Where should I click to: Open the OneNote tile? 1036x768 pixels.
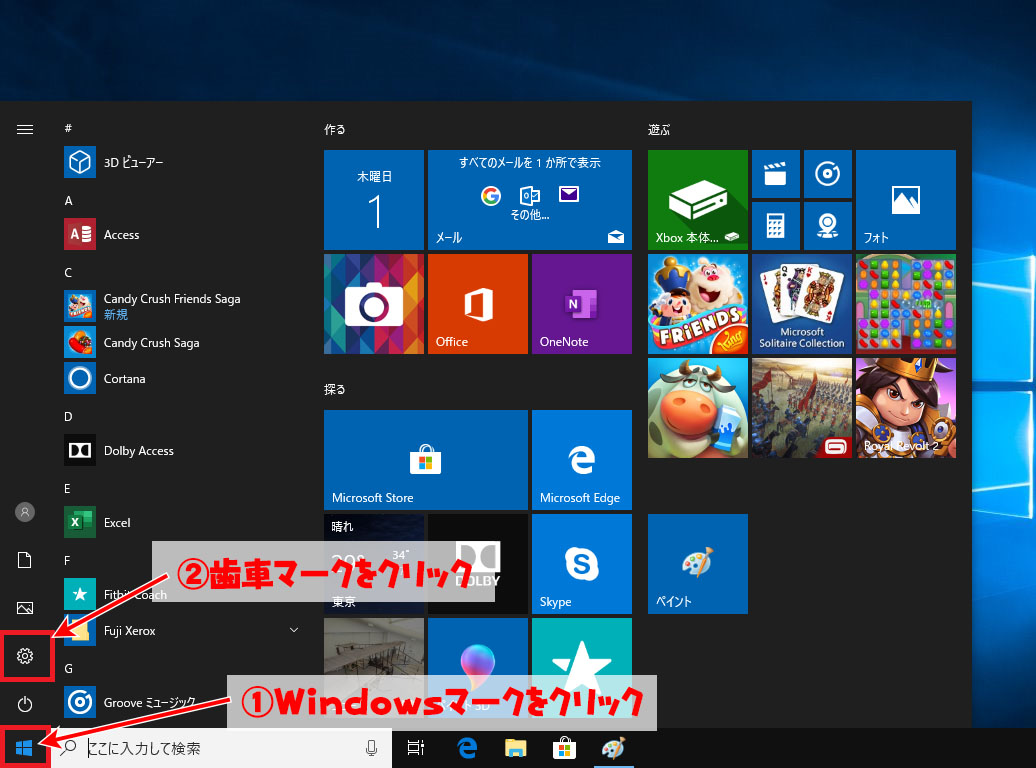pyautogui.click(x=581, y=304)
